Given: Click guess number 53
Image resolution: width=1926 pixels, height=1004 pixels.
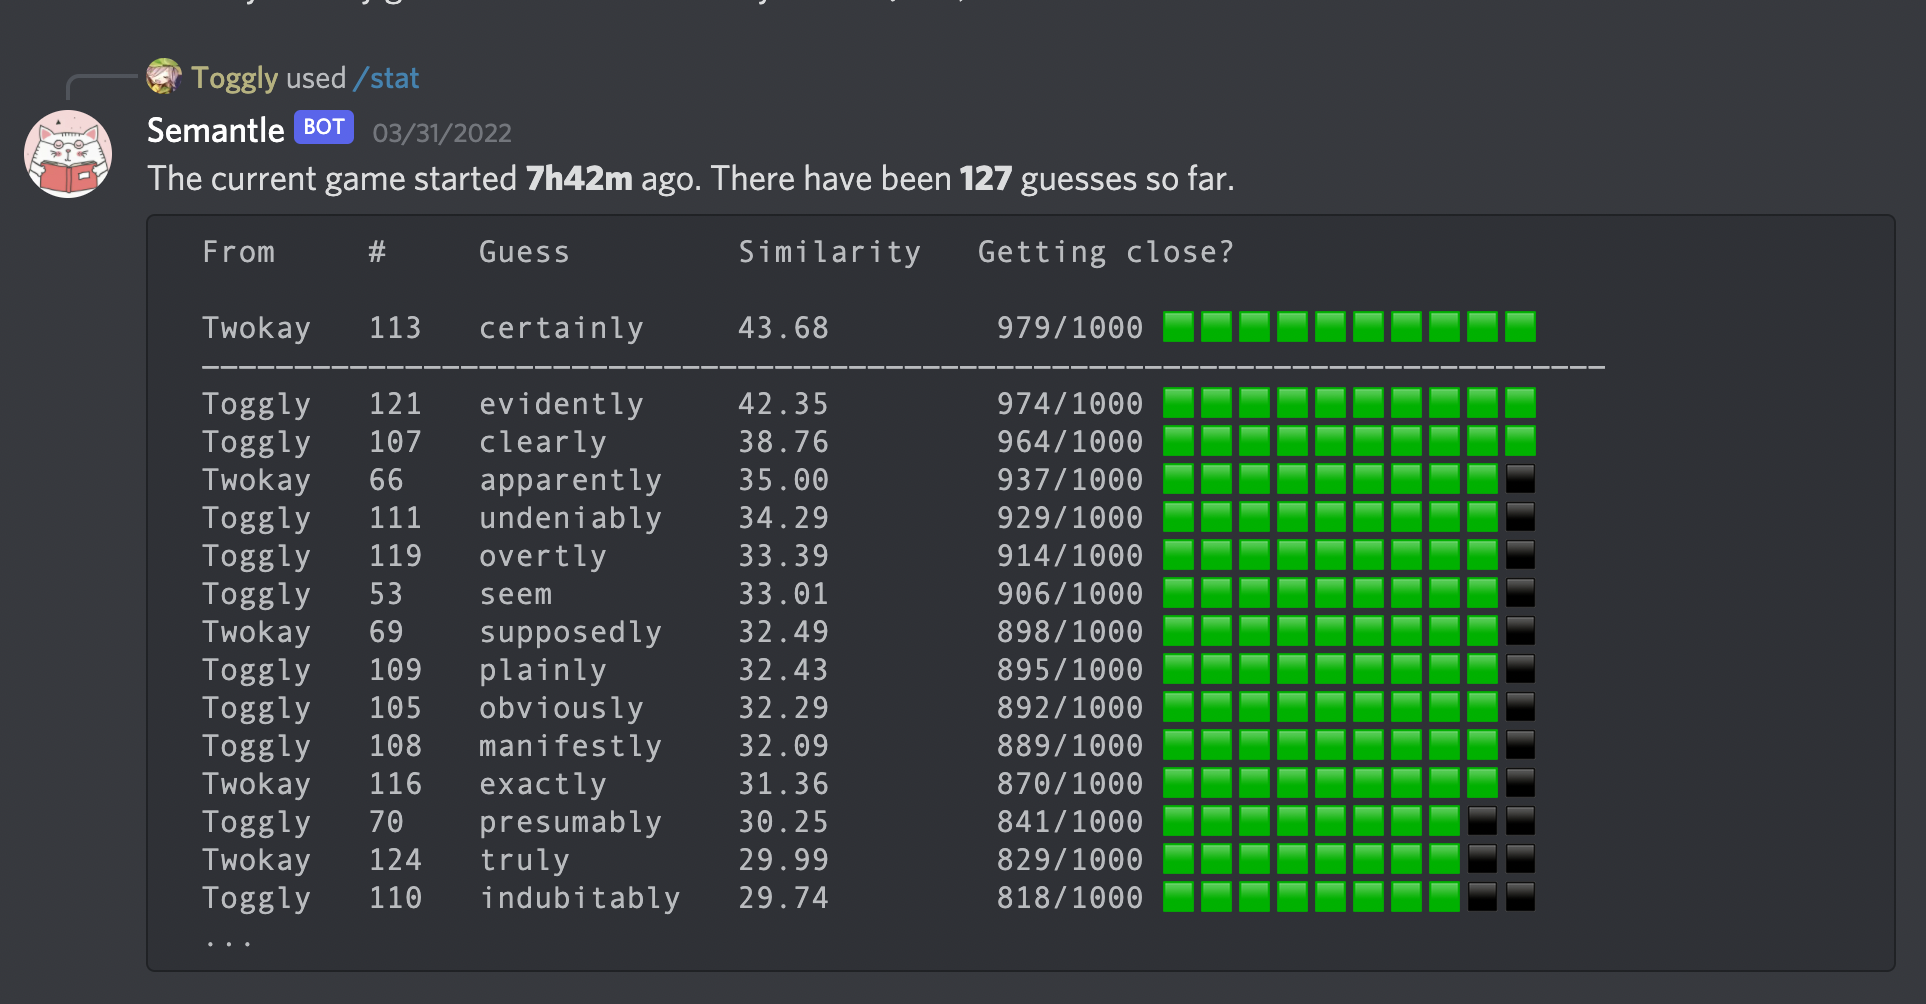Looking at the screenshot, I should tap(386, 594).
